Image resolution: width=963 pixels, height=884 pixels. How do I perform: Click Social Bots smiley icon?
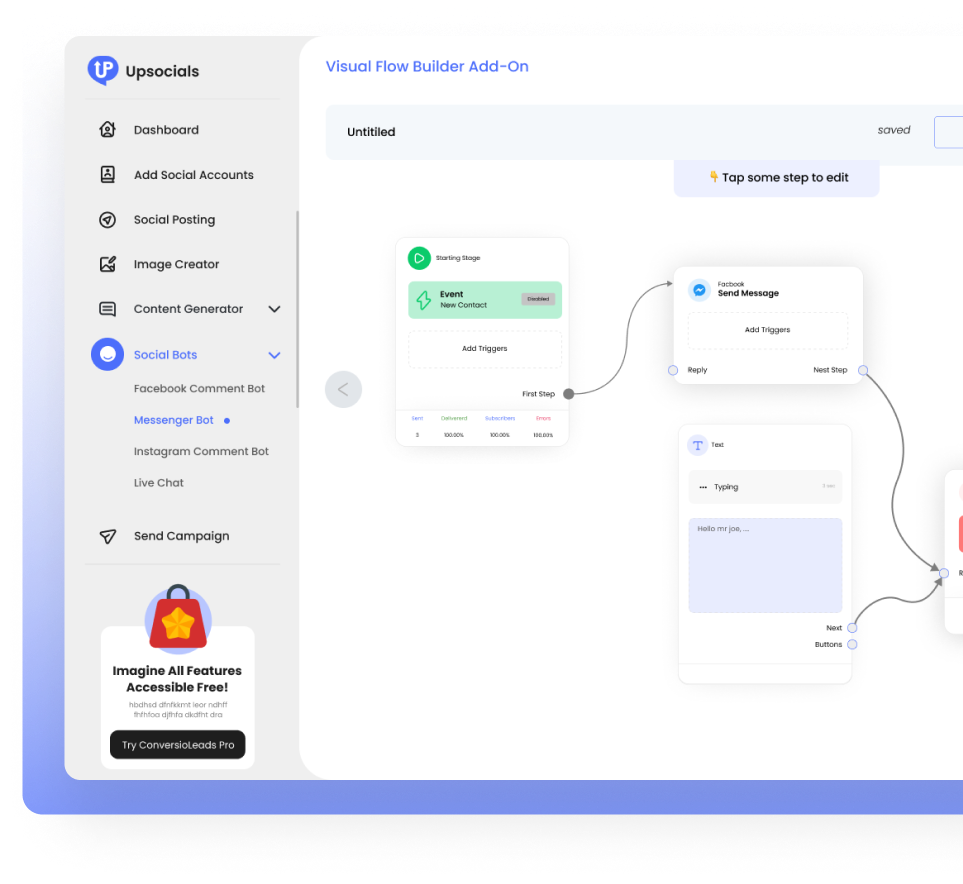pos(107,354)
